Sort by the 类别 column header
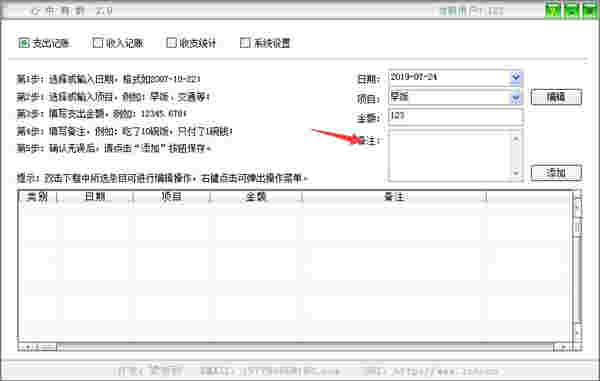The width and height of the screenshot is (600, 381). coord(38,197)
